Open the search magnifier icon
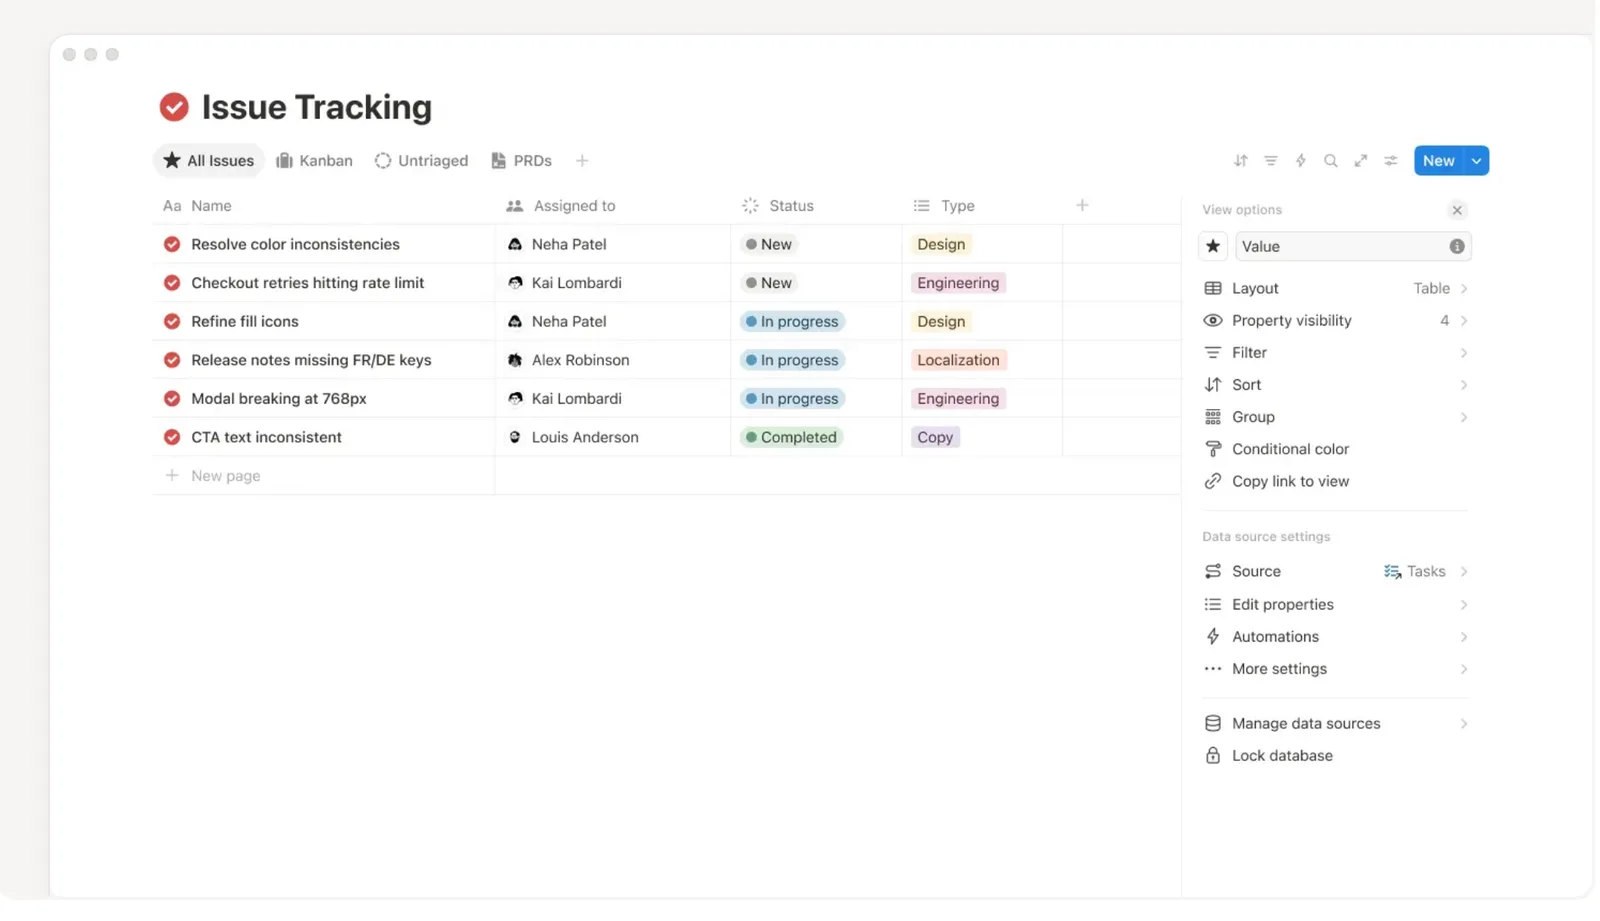Viewport: 1600px width, 921px height. (x=1330, y=161)
